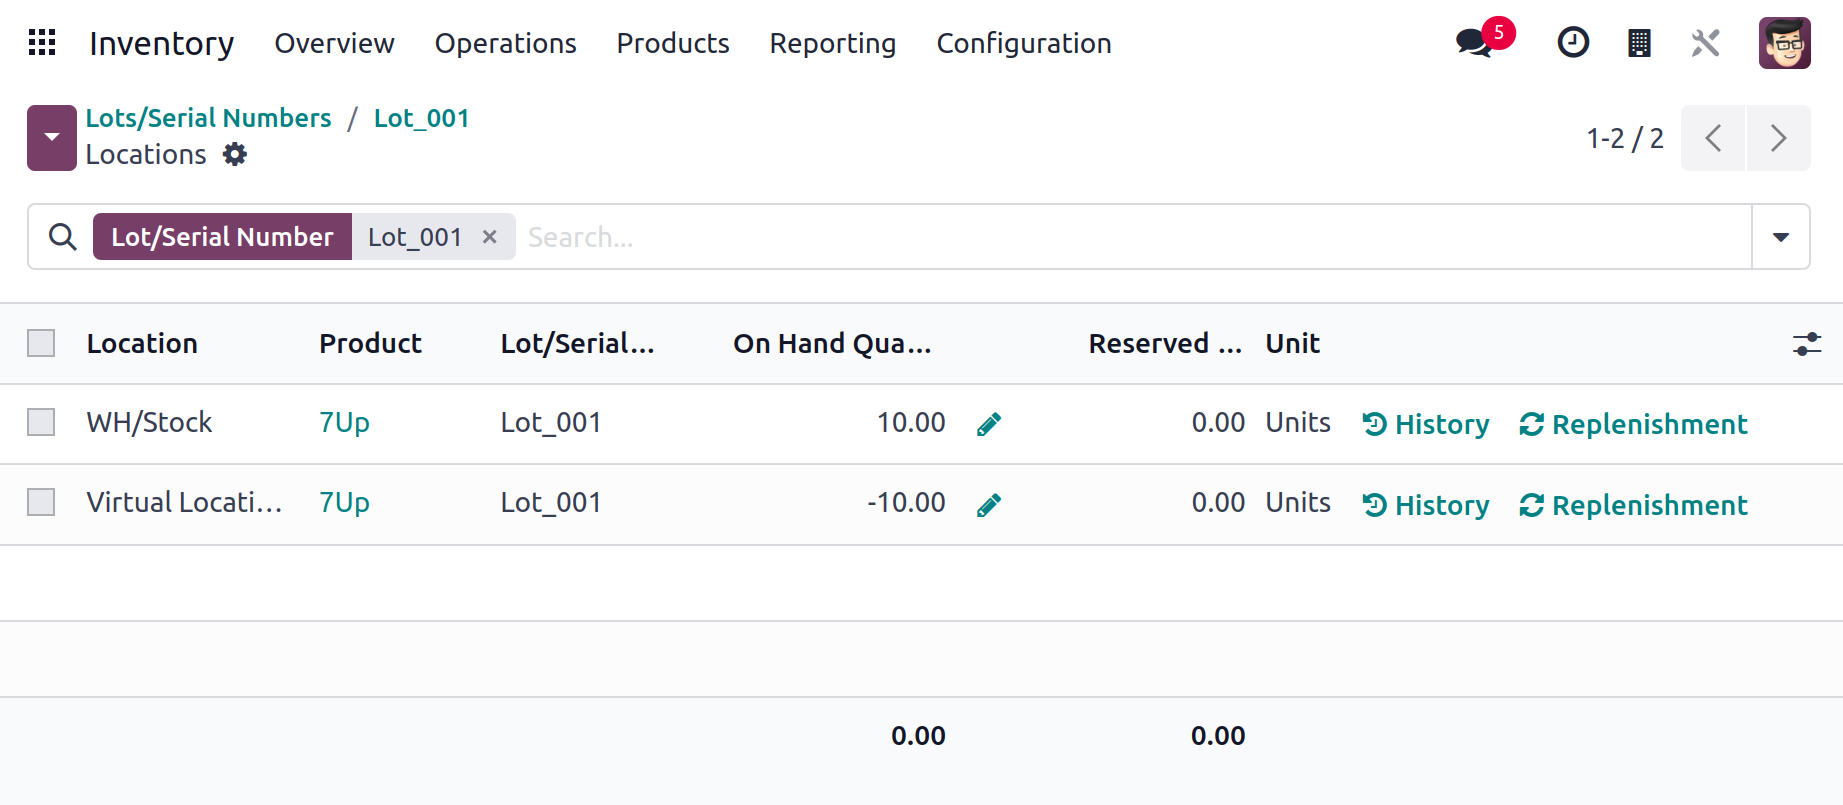Open the user avatar menu
The image size is (1843, 805).
(x=1785, y=43)
